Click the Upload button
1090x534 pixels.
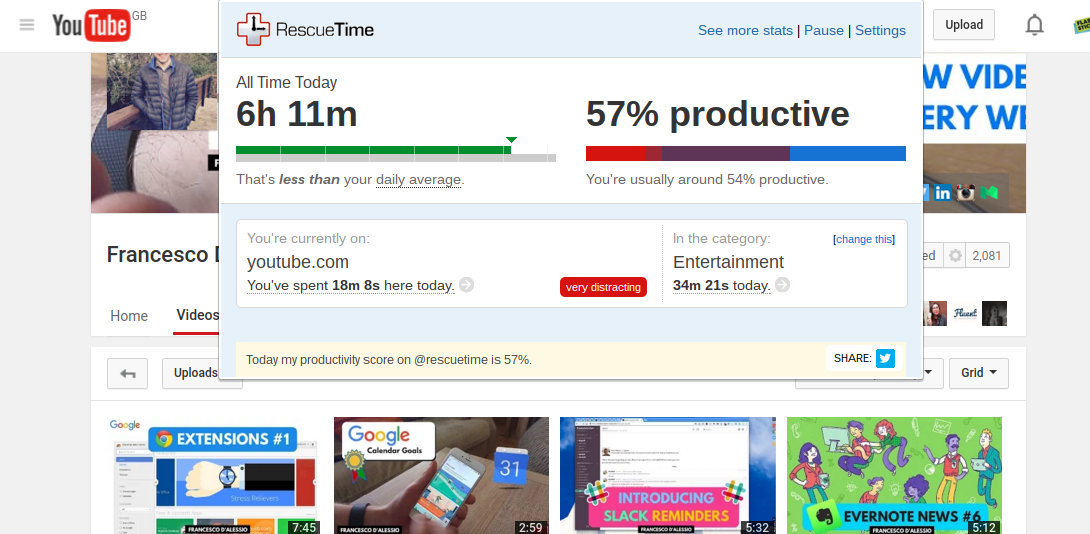tap(963, 25)
